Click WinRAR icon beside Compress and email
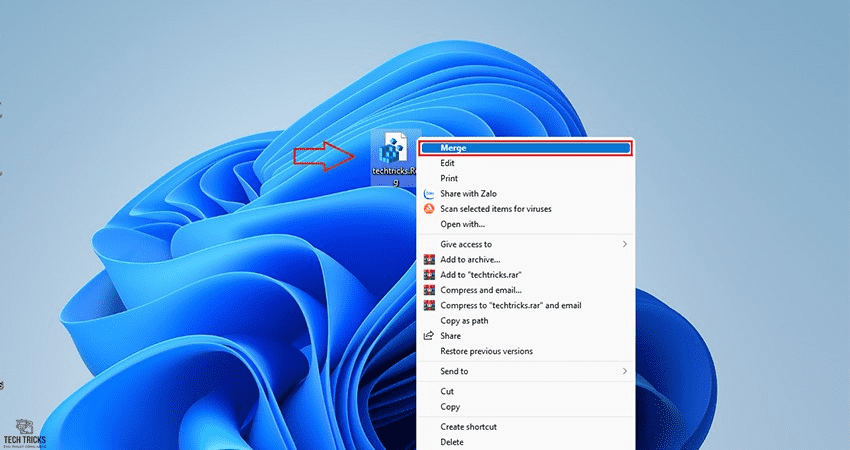This screenshot has height=450, width=850. [x=429, y=290]
